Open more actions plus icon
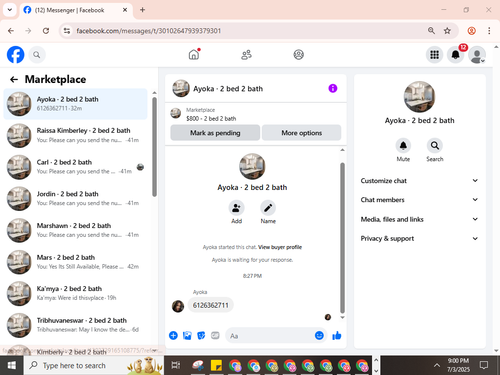The width and height of the screenshot is (500, 375). pyautogui.click(x=173, y=335)
